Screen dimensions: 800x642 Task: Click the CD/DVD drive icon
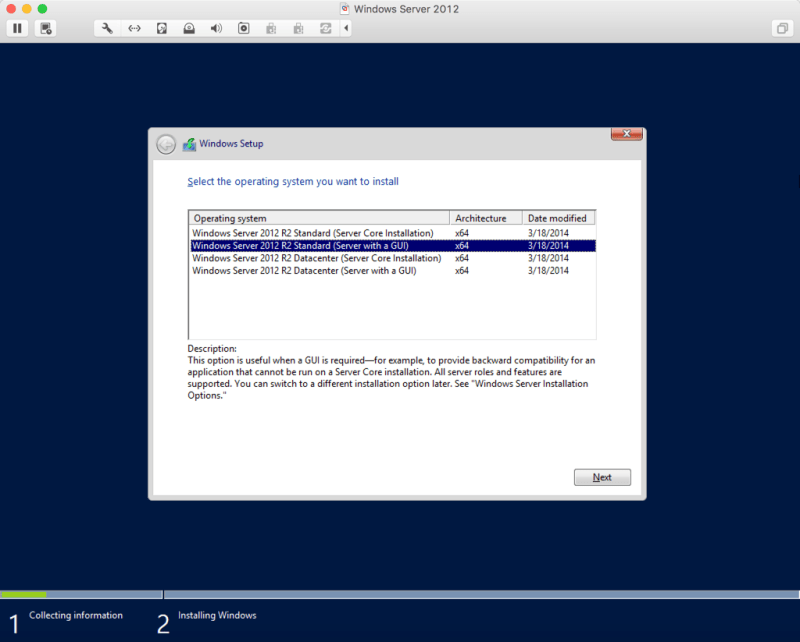pyautogui.click(x=189, y=28)
